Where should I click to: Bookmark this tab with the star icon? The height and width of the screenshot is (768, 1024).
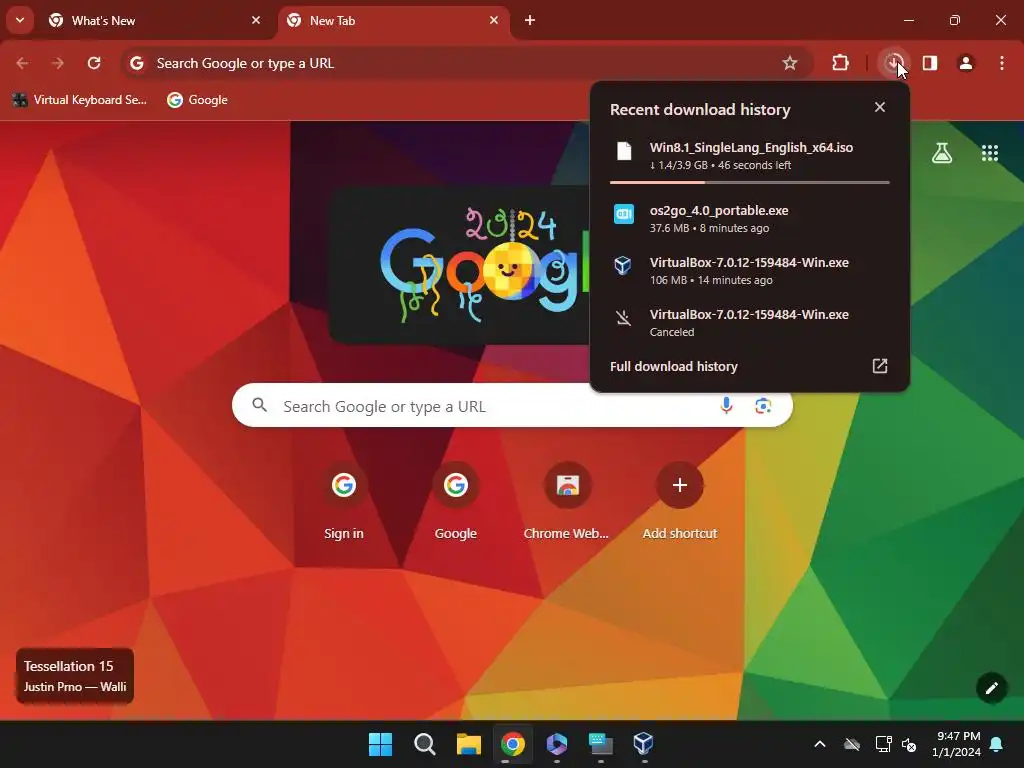790,63
